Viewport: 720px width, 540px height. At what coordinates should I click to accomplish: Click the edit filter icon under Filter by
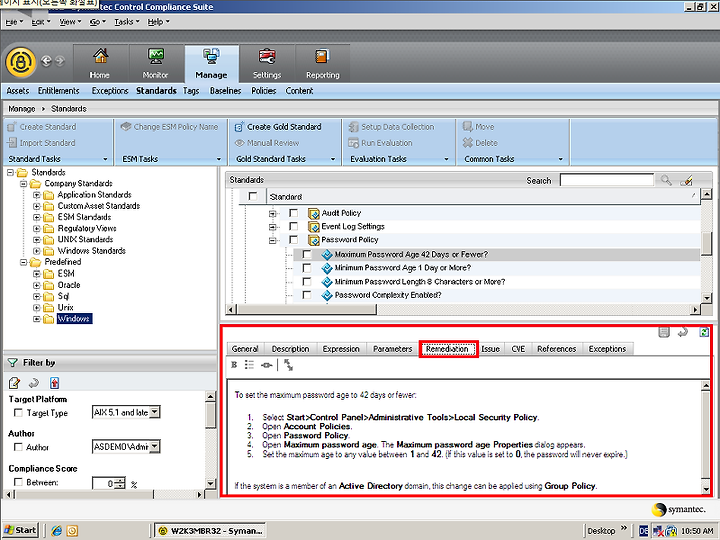pos(14,382)
